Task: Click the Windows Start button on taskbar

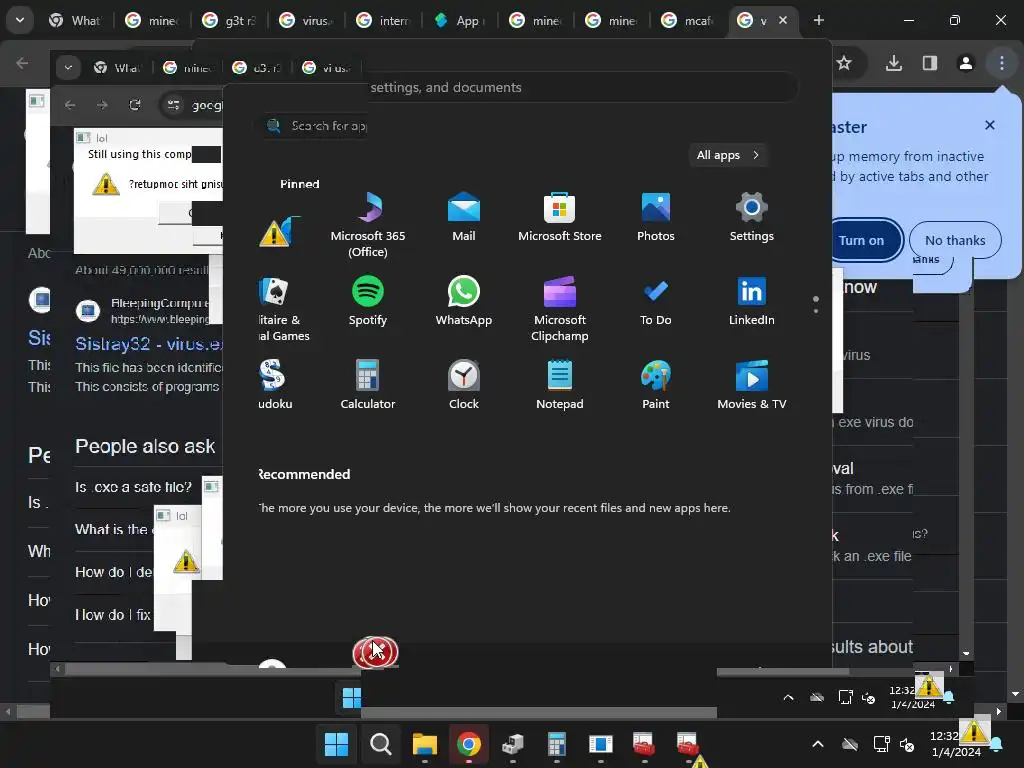Action: (x=336, y=744)
